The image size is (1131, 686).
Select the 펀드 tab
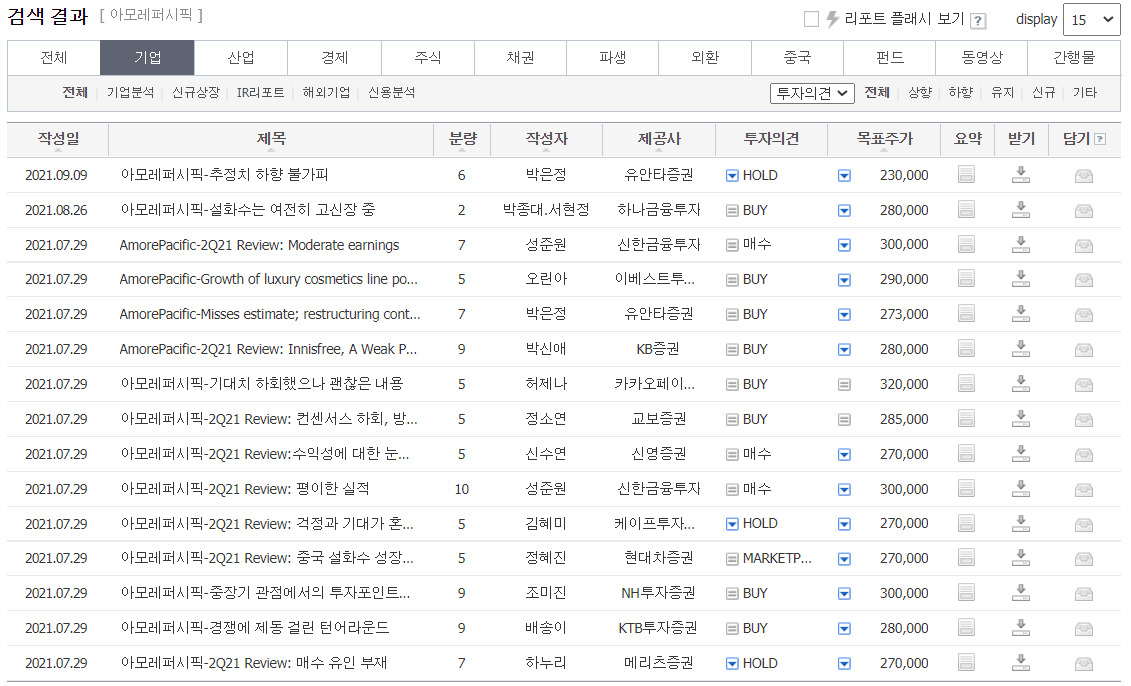click(889, 58)
